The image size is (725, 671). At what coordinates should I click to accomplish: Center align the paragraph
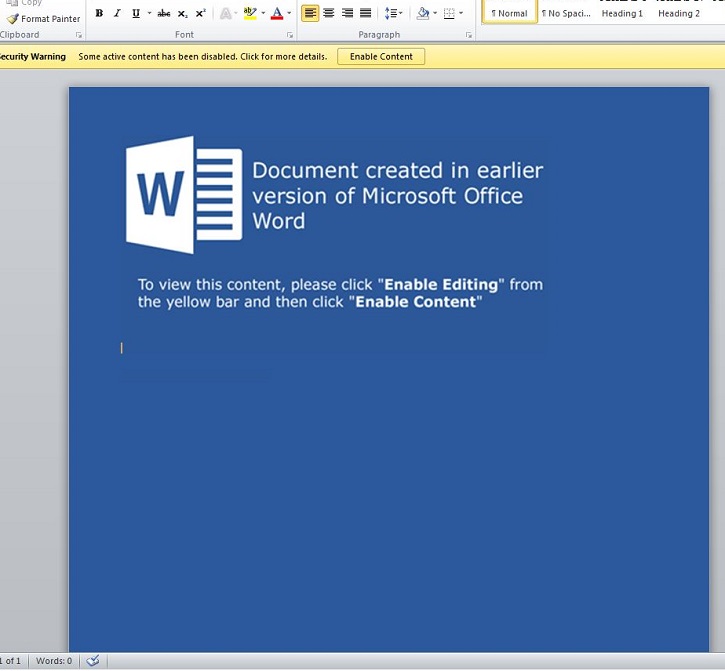click(x=328, y=13)
